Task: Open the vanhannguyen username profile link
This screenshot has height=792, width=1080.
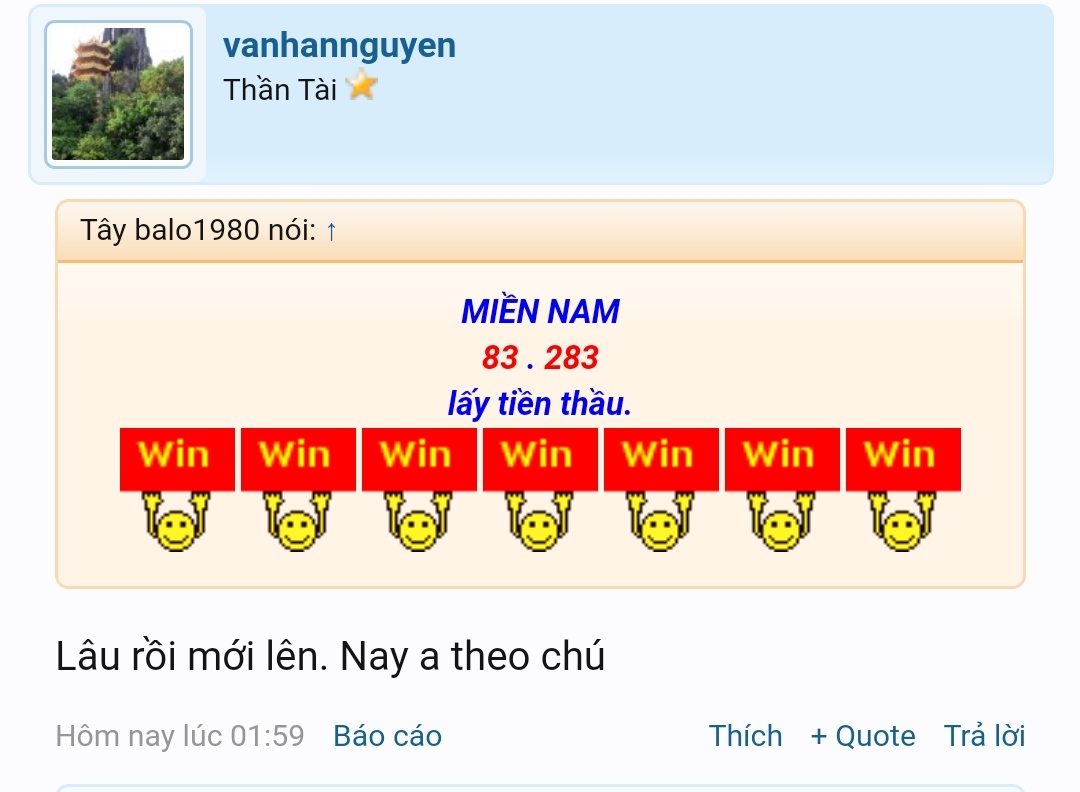Action: [340, 46]
